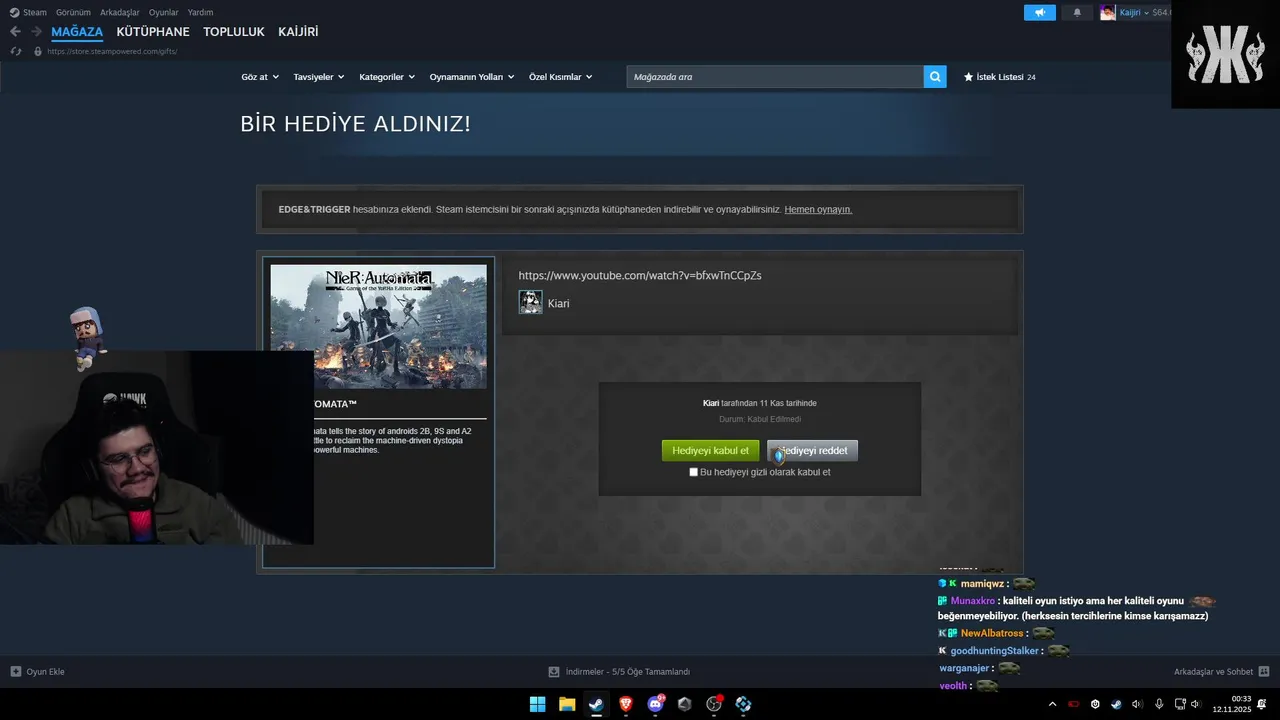Viewport: 1280px width, 720px height.
Task: Click the downloads icon beside İndirmeler
Action: pos(554,671)
